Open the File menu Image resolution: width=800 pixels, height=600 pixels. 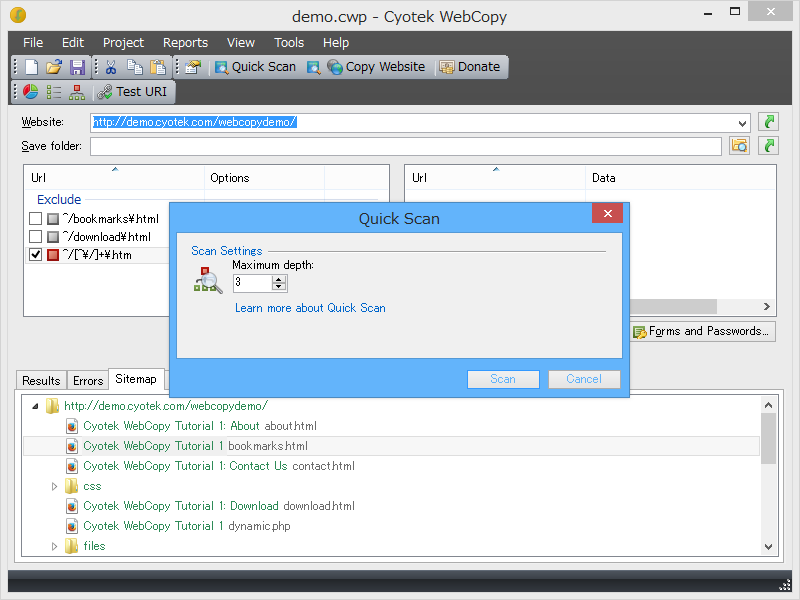coord(33,43)
